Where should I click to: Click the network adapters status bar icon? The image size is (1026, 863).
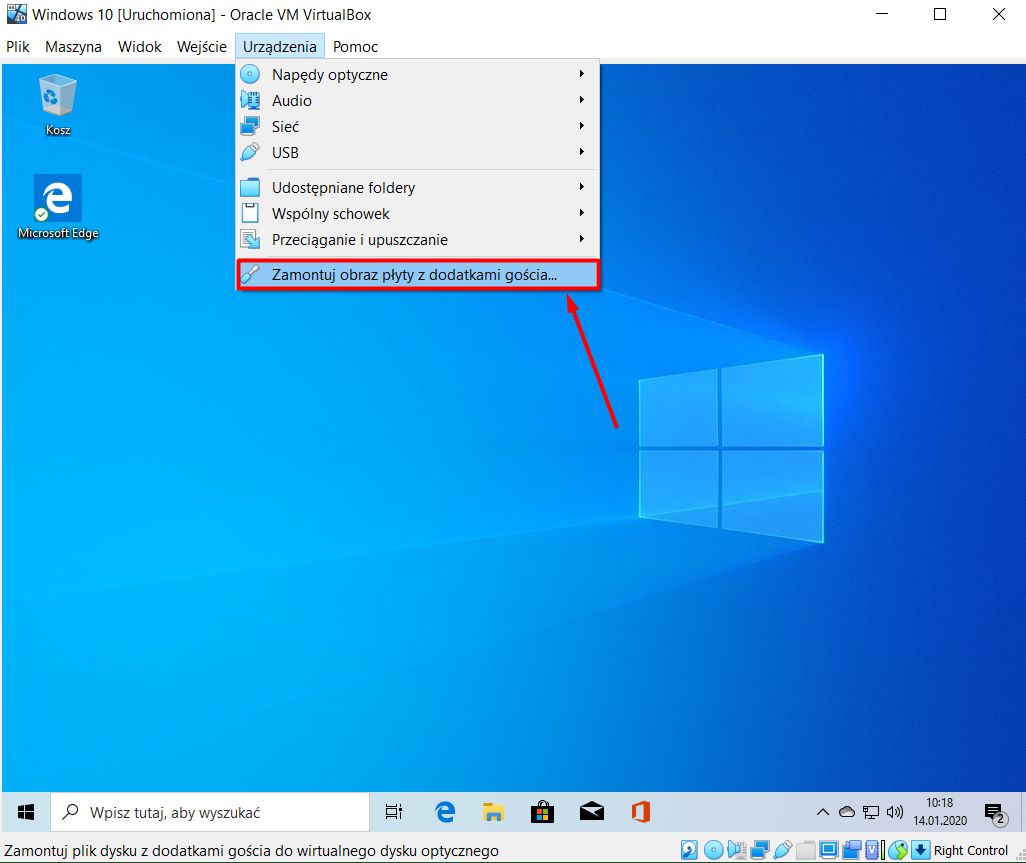point(760,850)
